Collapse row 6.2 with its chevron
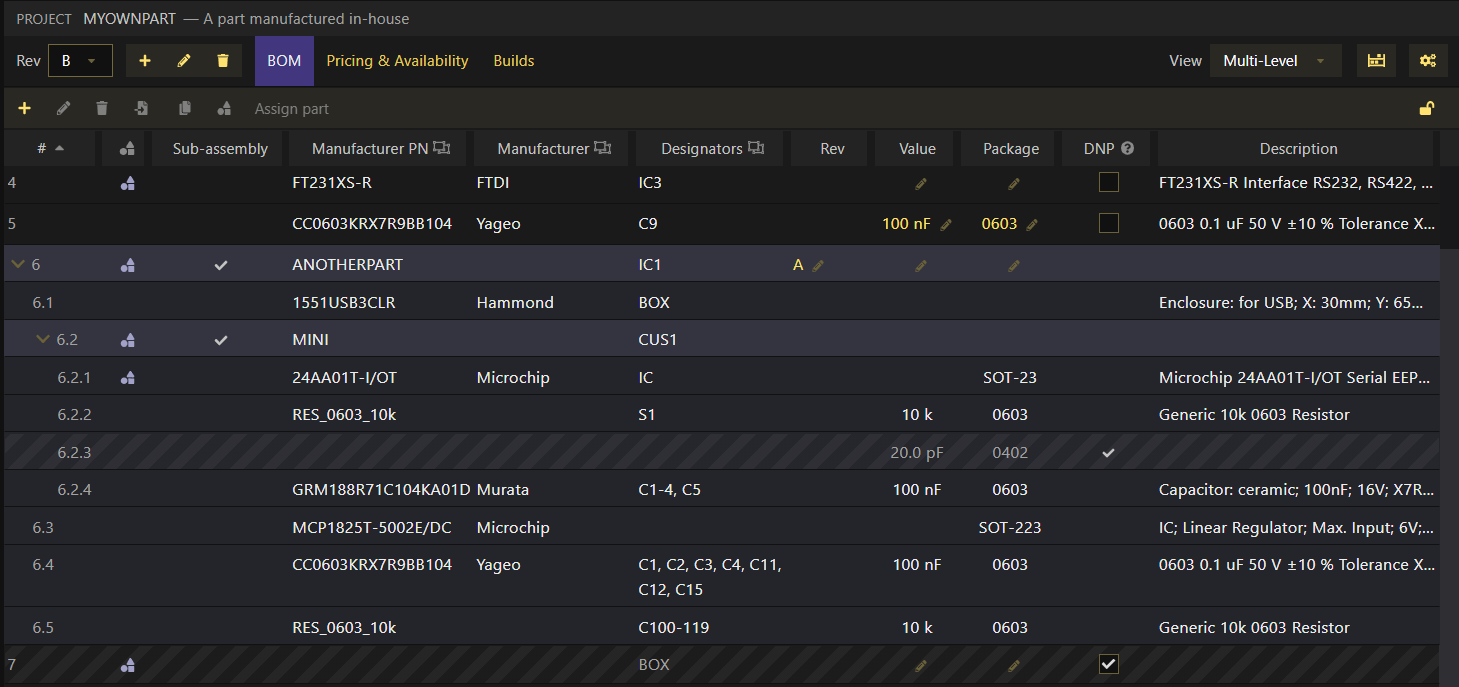This screenshot has width=1459, height=687. [x=42, y=340]
